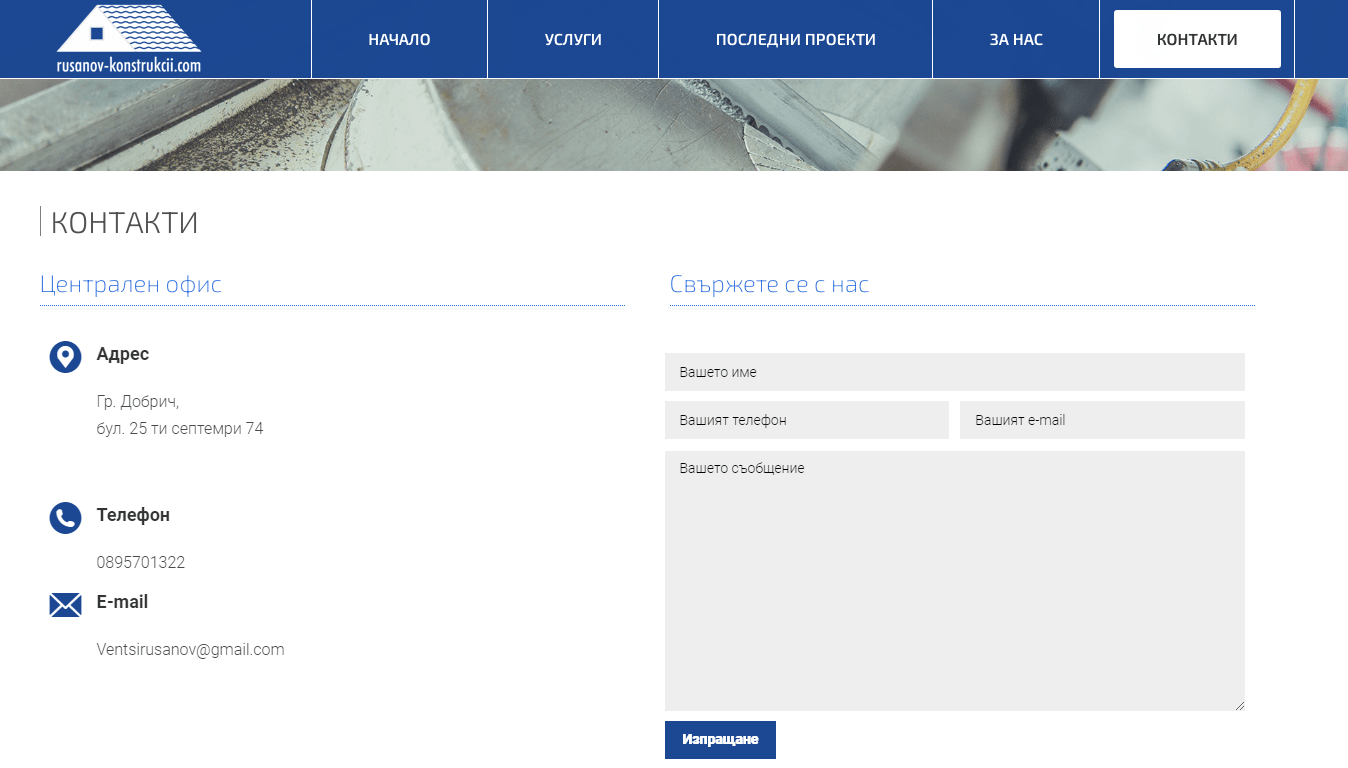Click the Вашето съобщение text area
This screenshot has height=768, width=1348.
(x=954, y=581)
